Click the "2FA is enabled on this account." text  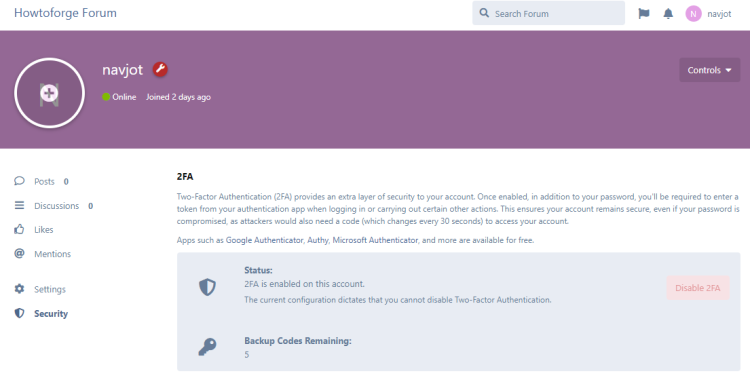coord(304,284)
